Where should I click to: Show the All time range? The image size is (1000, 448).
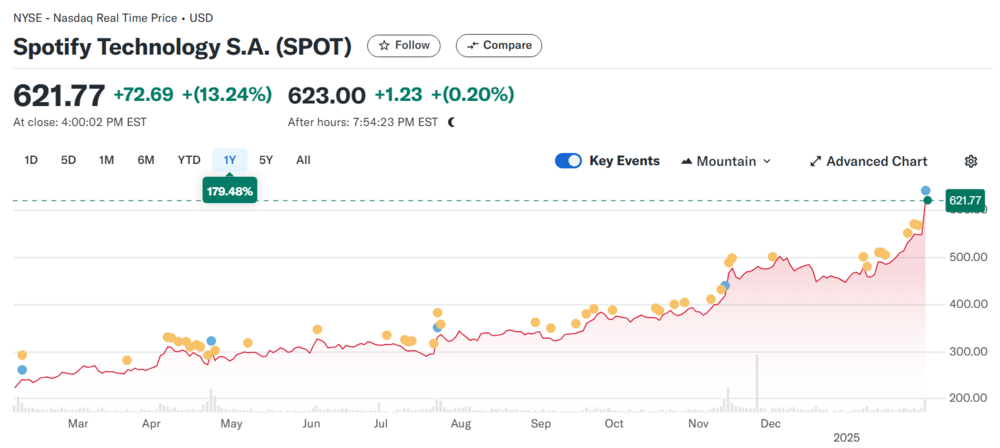pos(303,160)
